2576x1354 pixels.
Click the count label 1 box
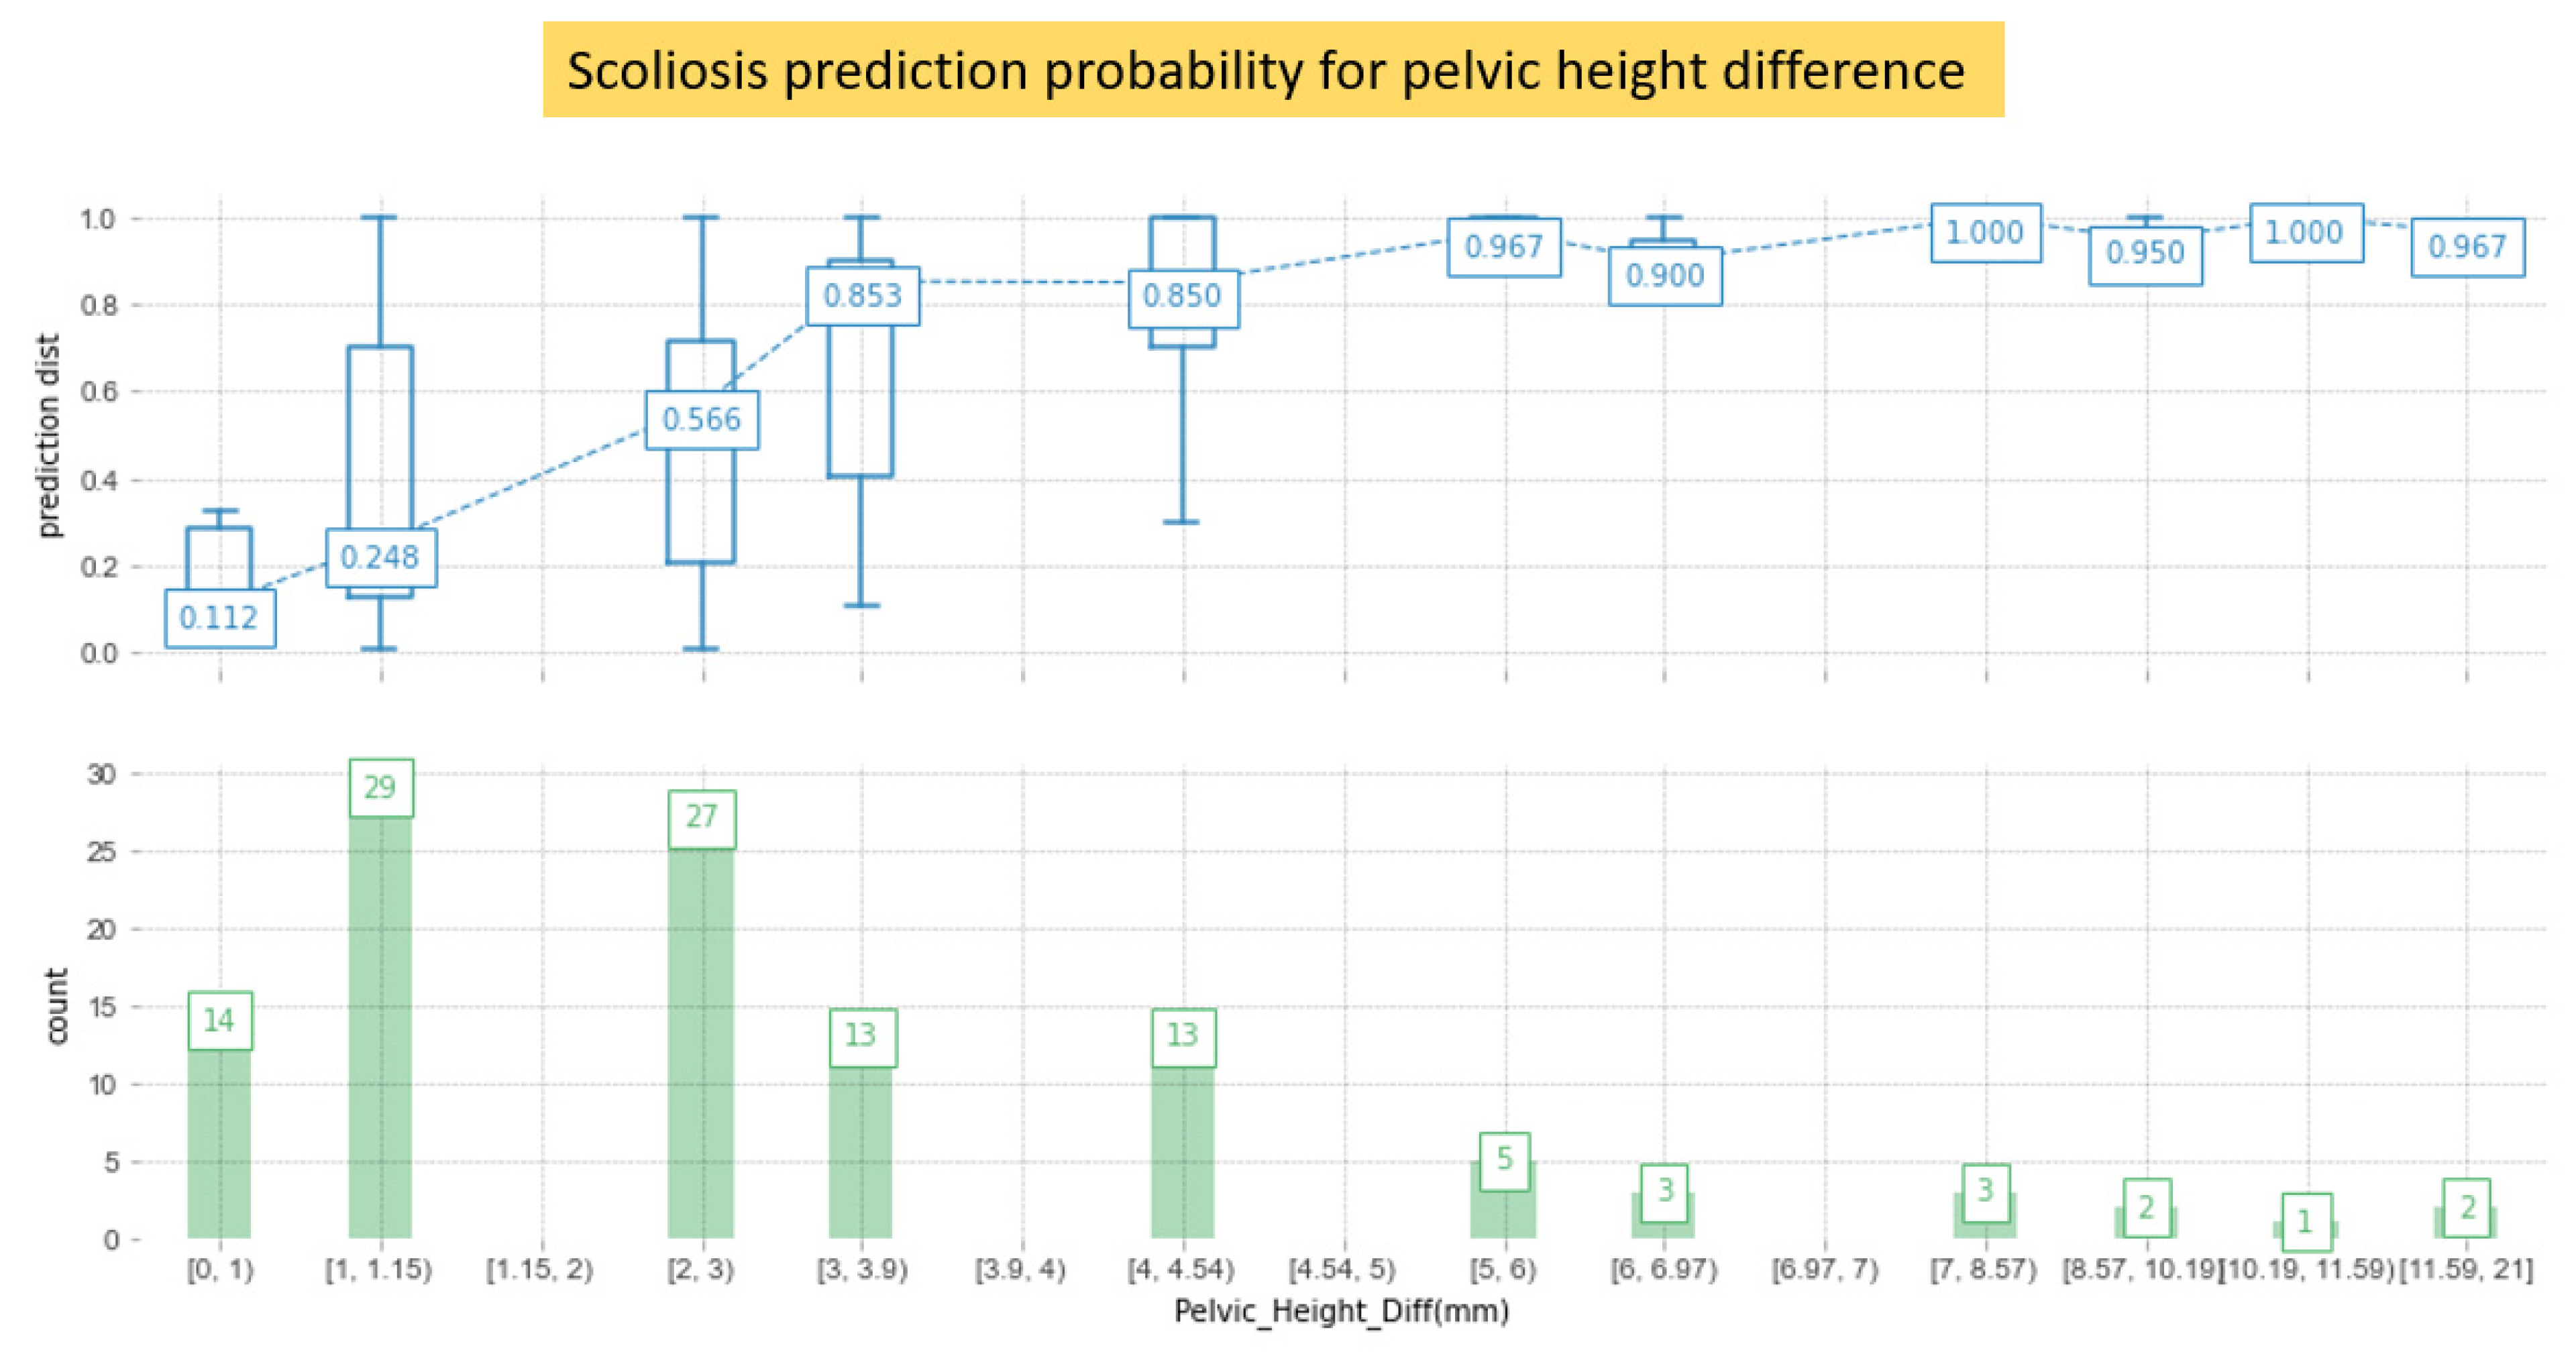(x=2306, y=1221)
